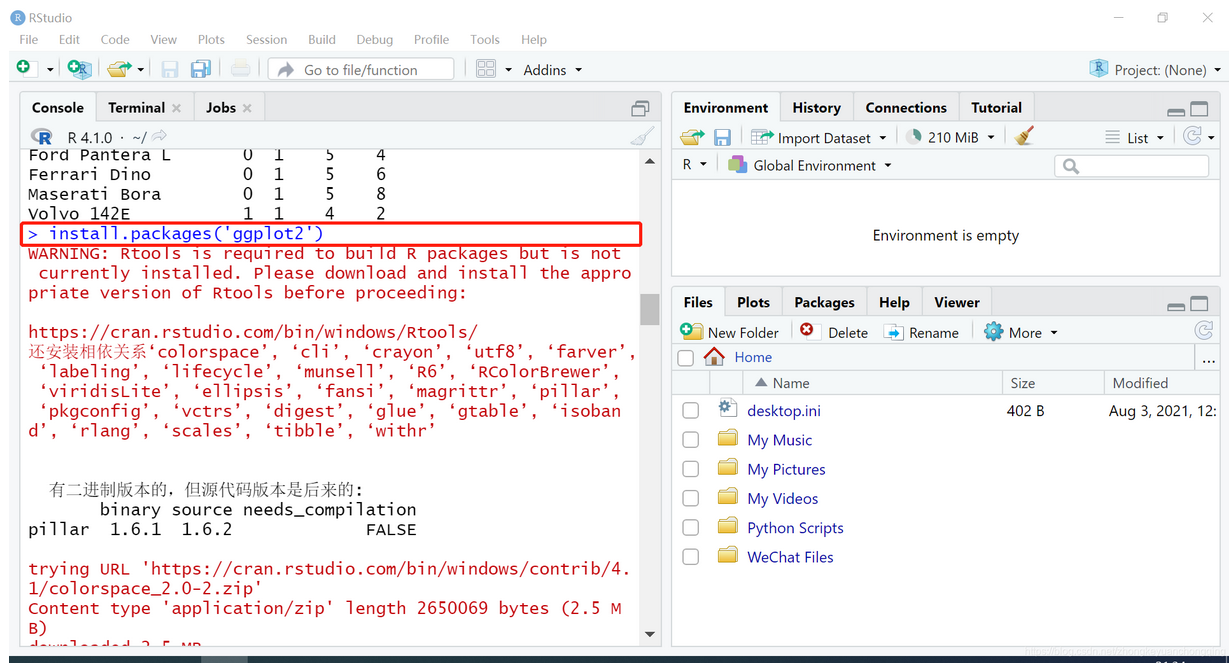Tick the checkbox for desktop.ini
This screenshot has height=663, width=1229.
[690, 410]
